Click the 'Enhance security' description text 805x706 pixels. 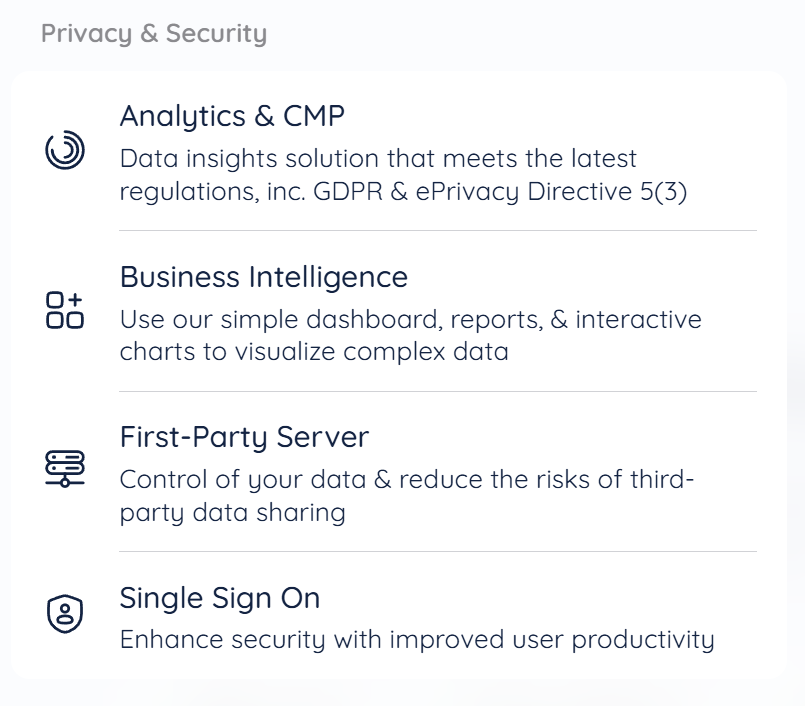pyautogui.click(x=417, y=640)
